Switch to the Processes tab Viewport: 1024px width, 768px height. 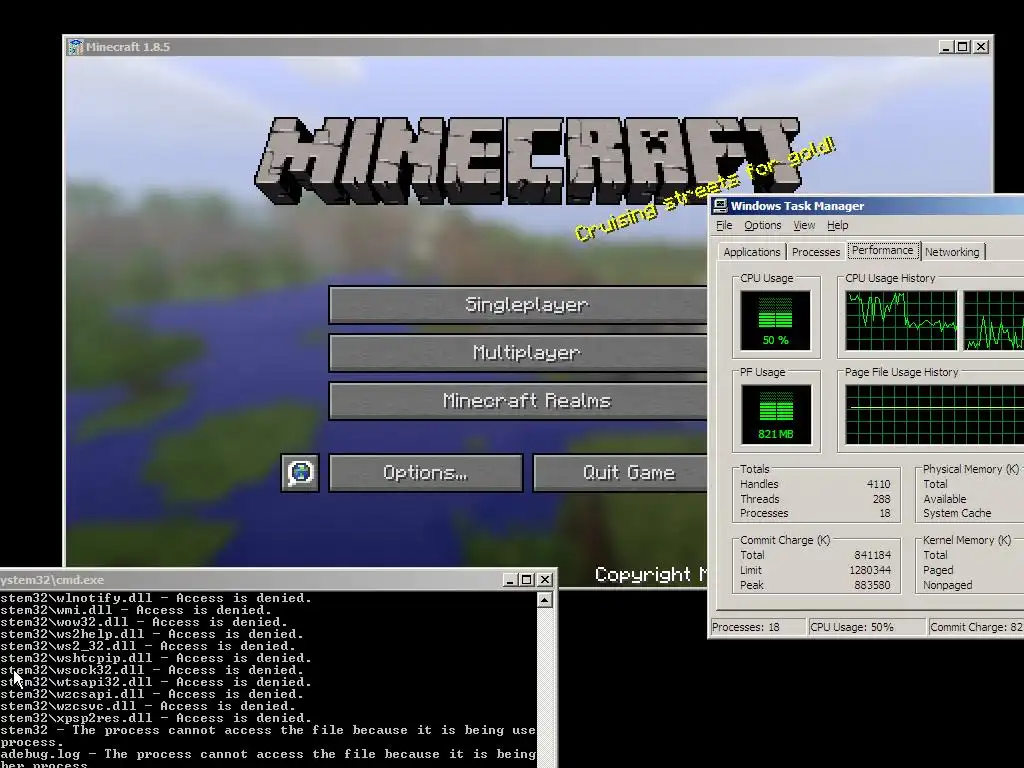[x=816, y=252]
